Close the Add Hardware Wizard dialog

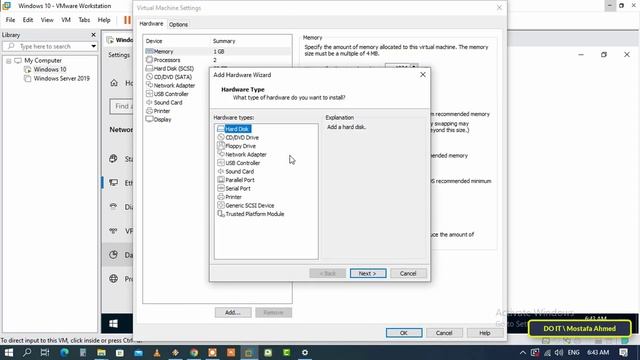click(423, 75)
